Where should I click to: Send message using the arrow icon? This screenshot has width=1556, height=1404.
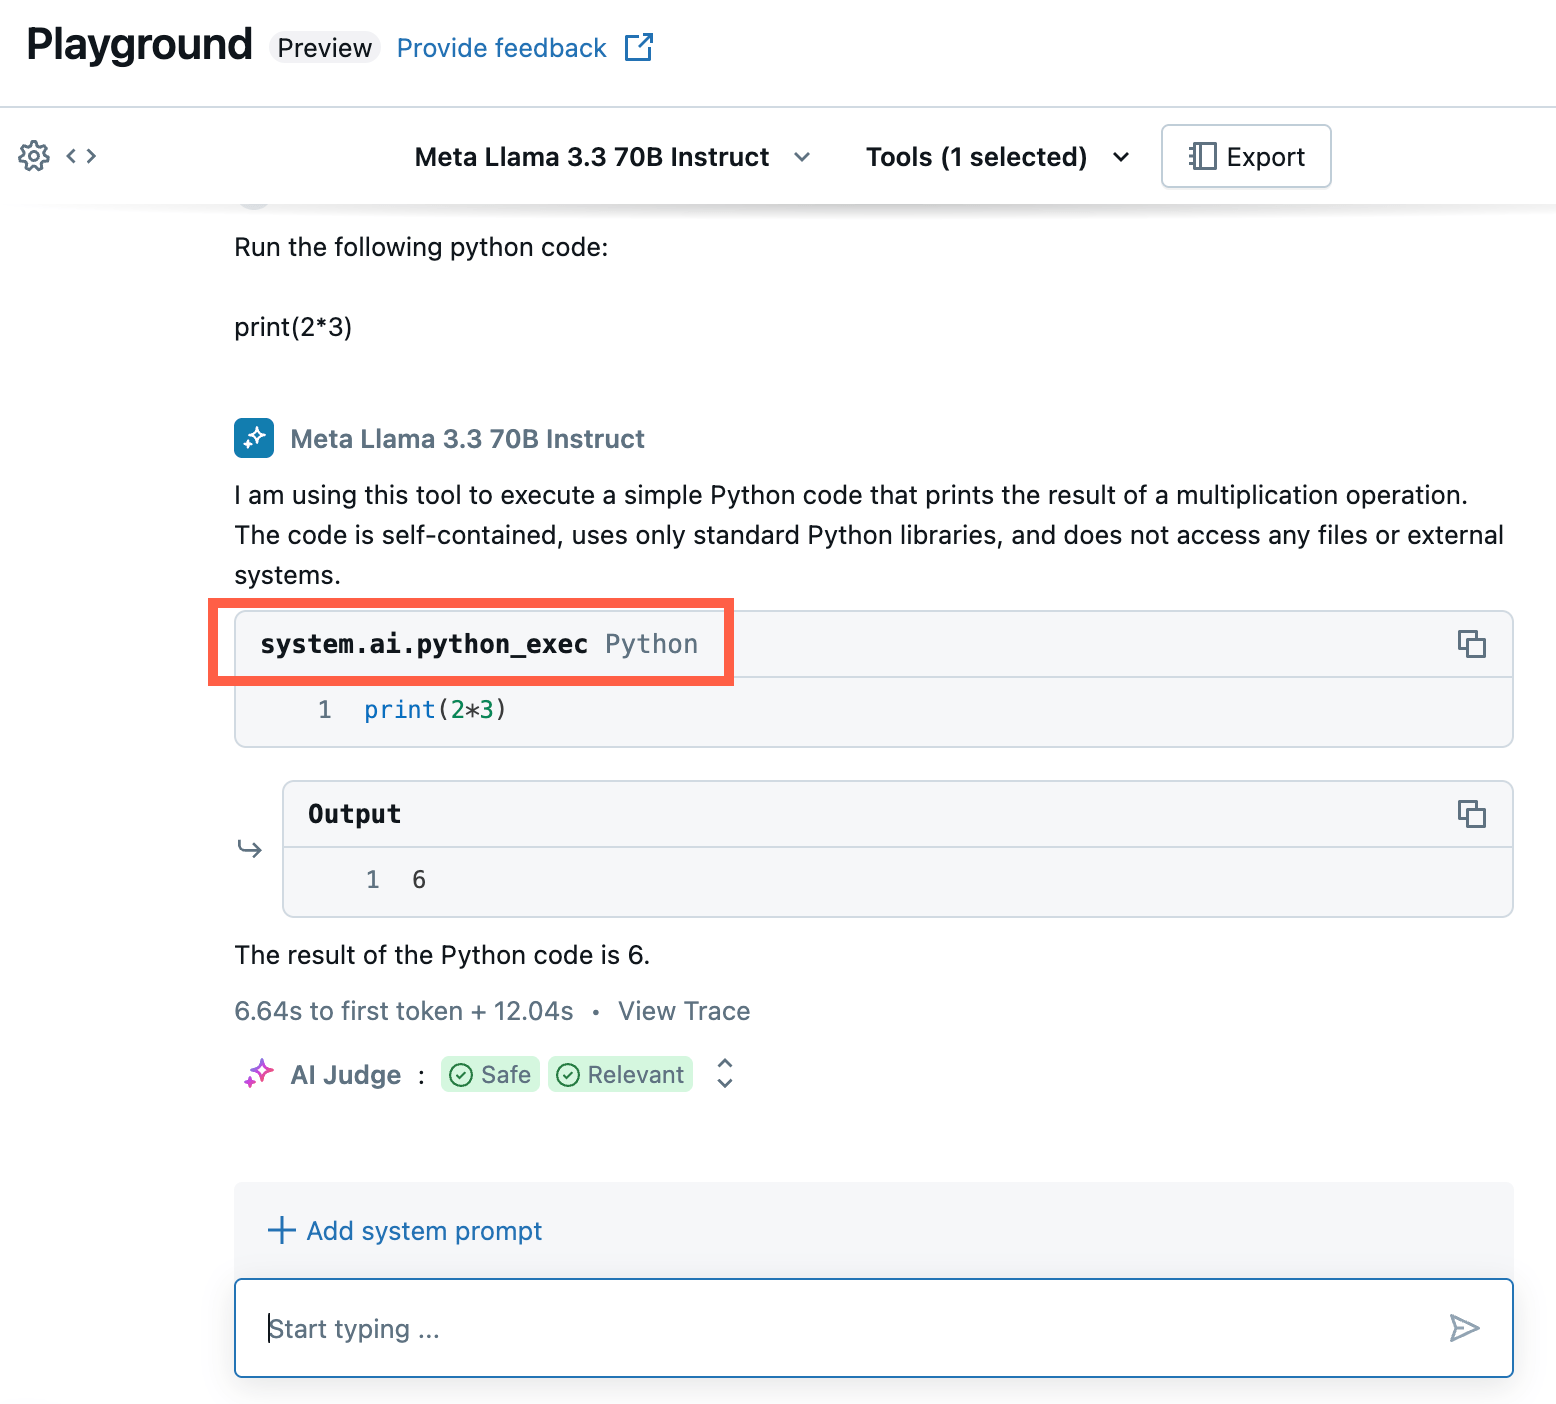pyautogui.click(x=1464, y=1328)
